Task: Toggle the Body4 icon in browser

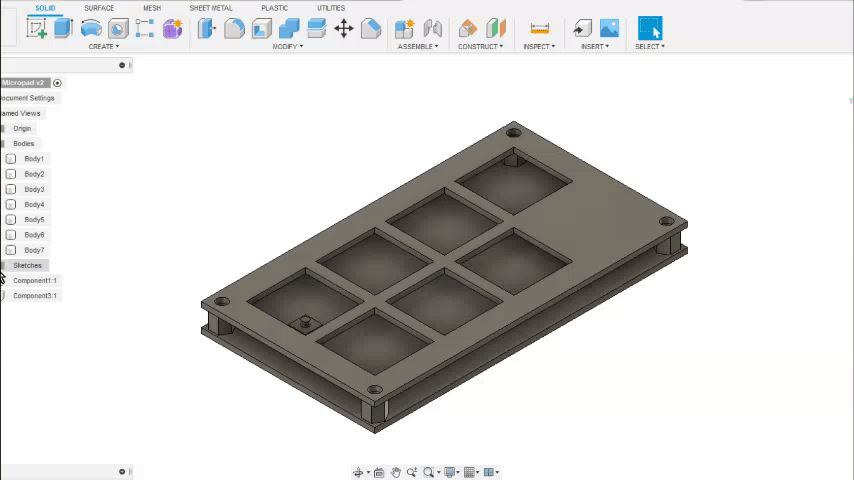Action: 11,204
